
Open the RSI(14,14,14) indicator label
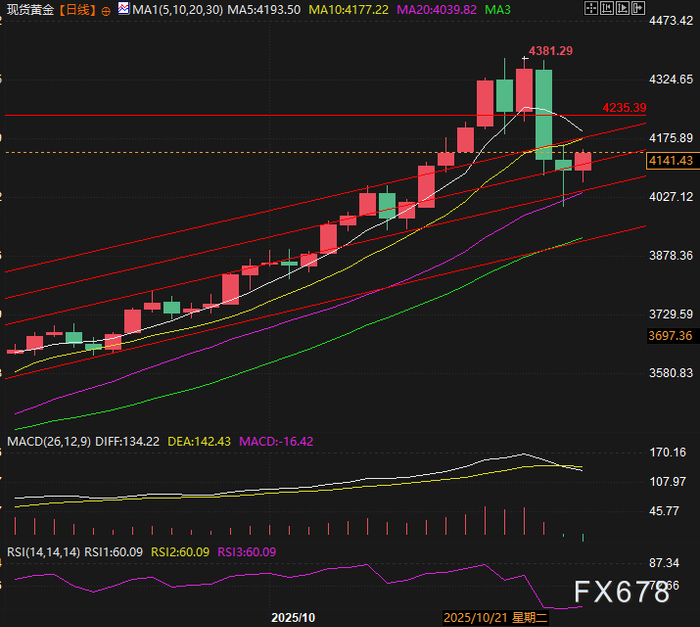(43, 552)
